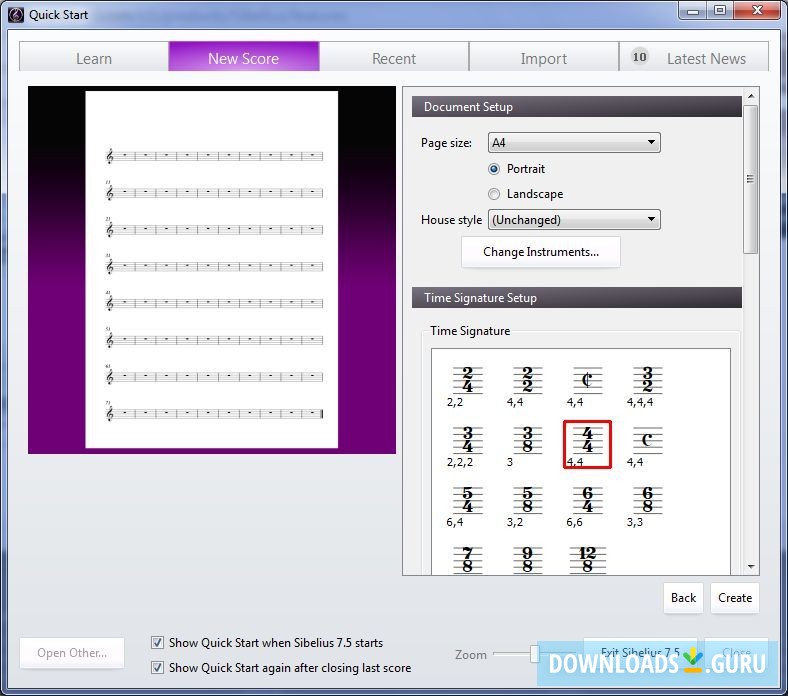Image resolution: width=788 pixels, height=696 pixels.
Task: Click the Sibelius app icon in title bar
Action: click(16, 15)
